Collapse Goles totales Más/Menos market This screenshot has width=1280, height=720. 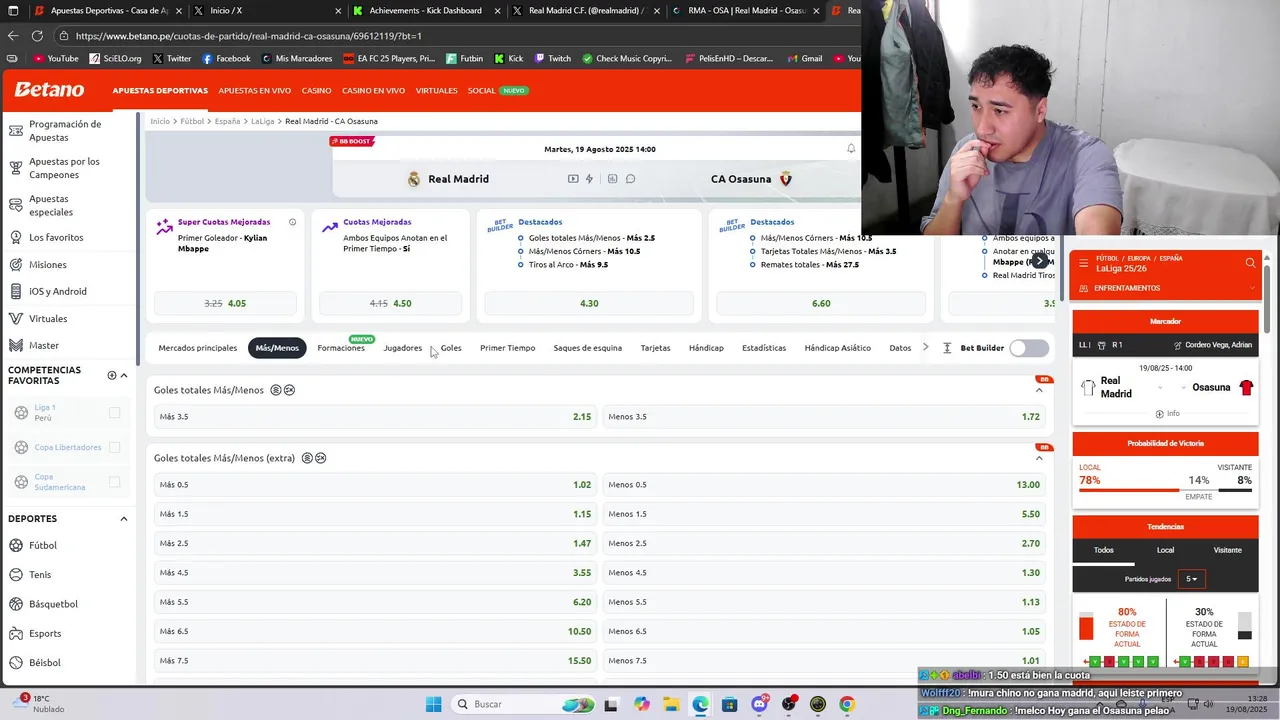(1039, 390)
